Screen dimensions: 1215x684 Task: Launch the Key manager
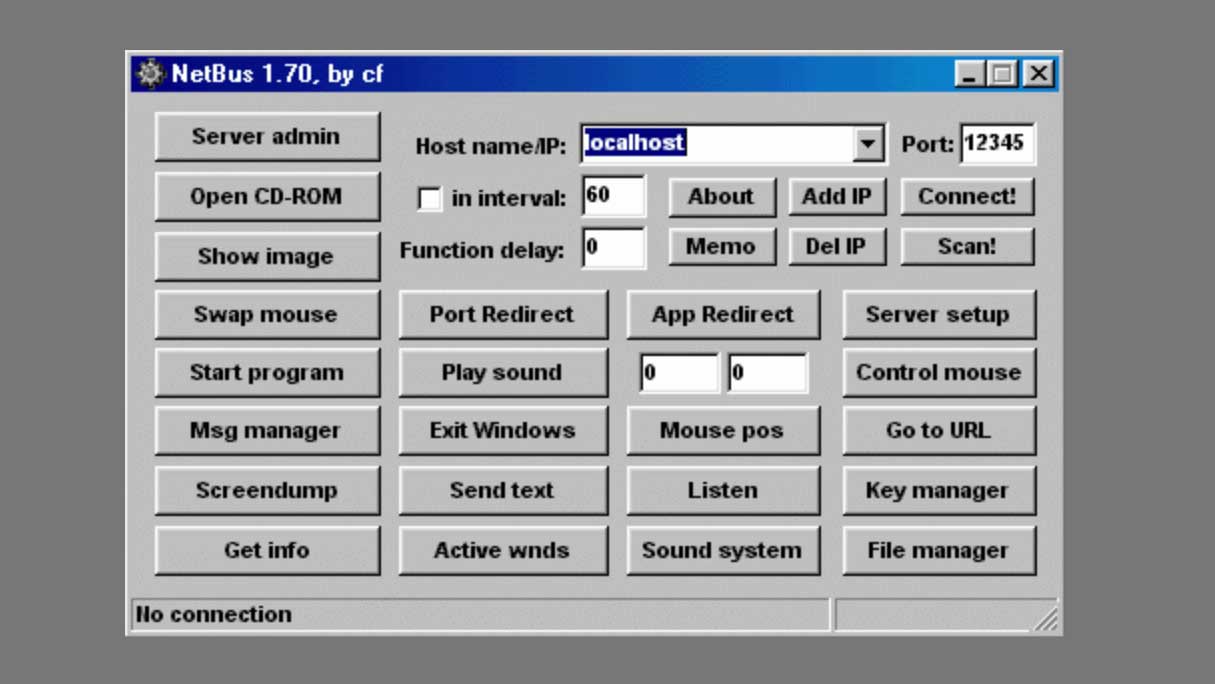tap(938, 491)
